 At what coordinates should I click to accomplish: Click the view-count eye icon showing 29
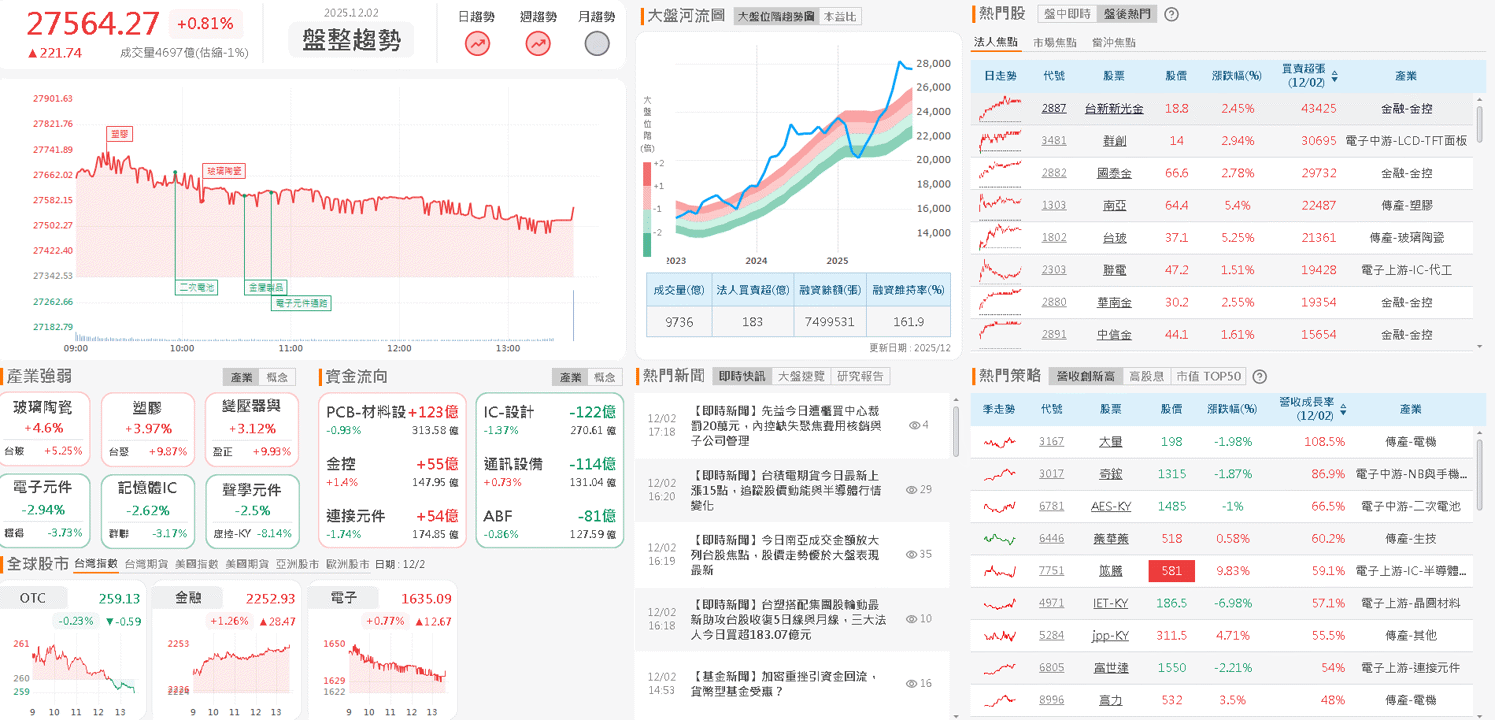point(911,490)
